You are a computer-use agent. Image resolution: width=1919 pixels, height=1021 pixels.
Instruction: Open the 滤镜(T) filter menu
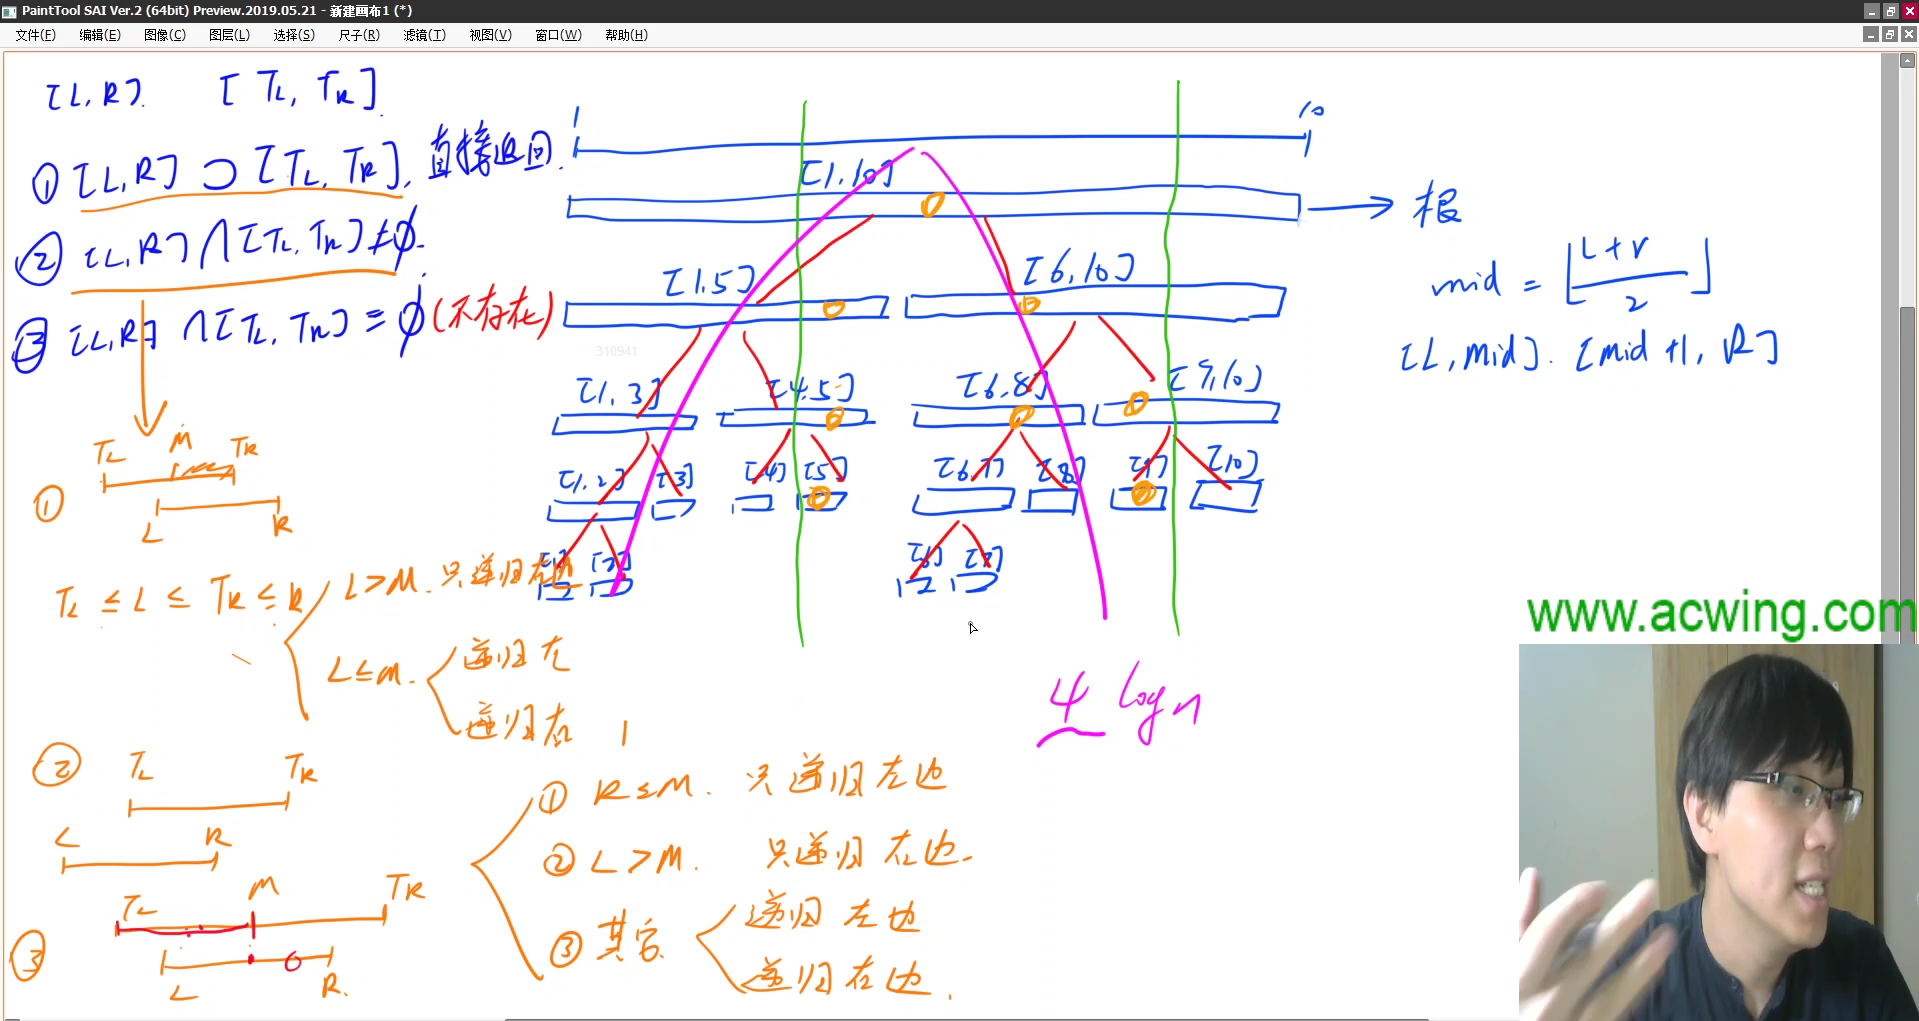[x=424, y=35]
